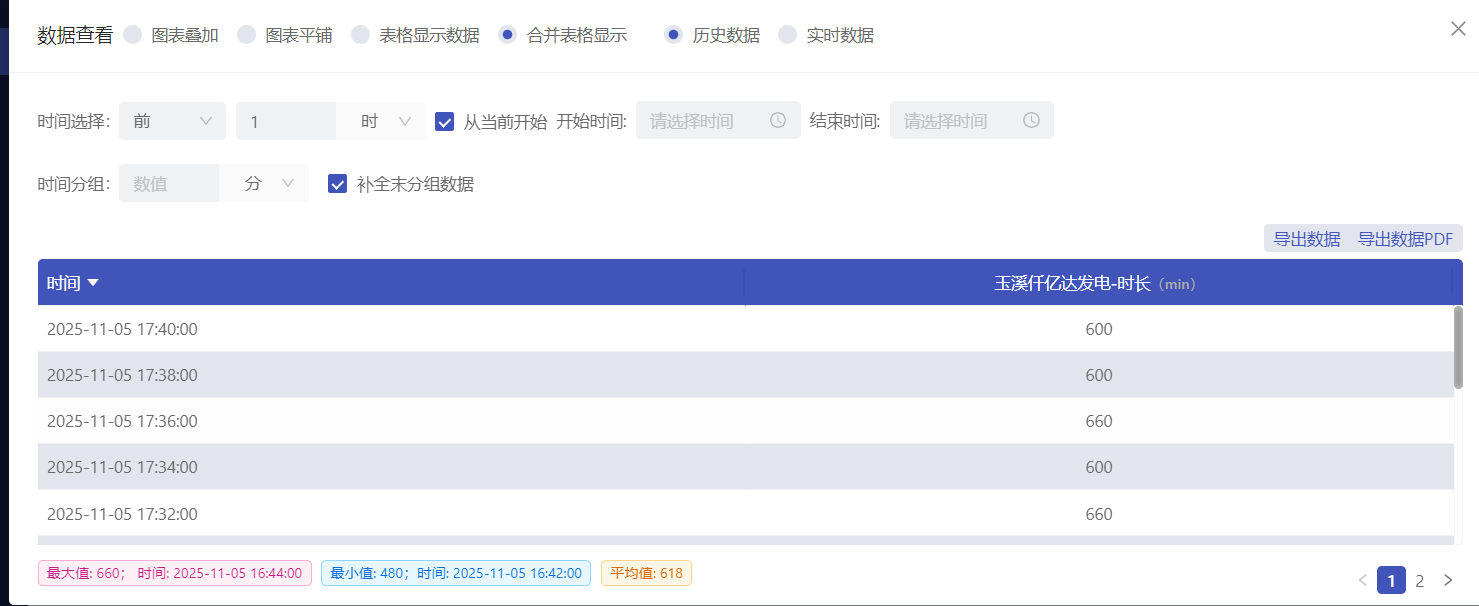The height and width of the screenshot is (606, 1479).
Task: Expand the 分 grouping unit dropdown
Action: 265,183
